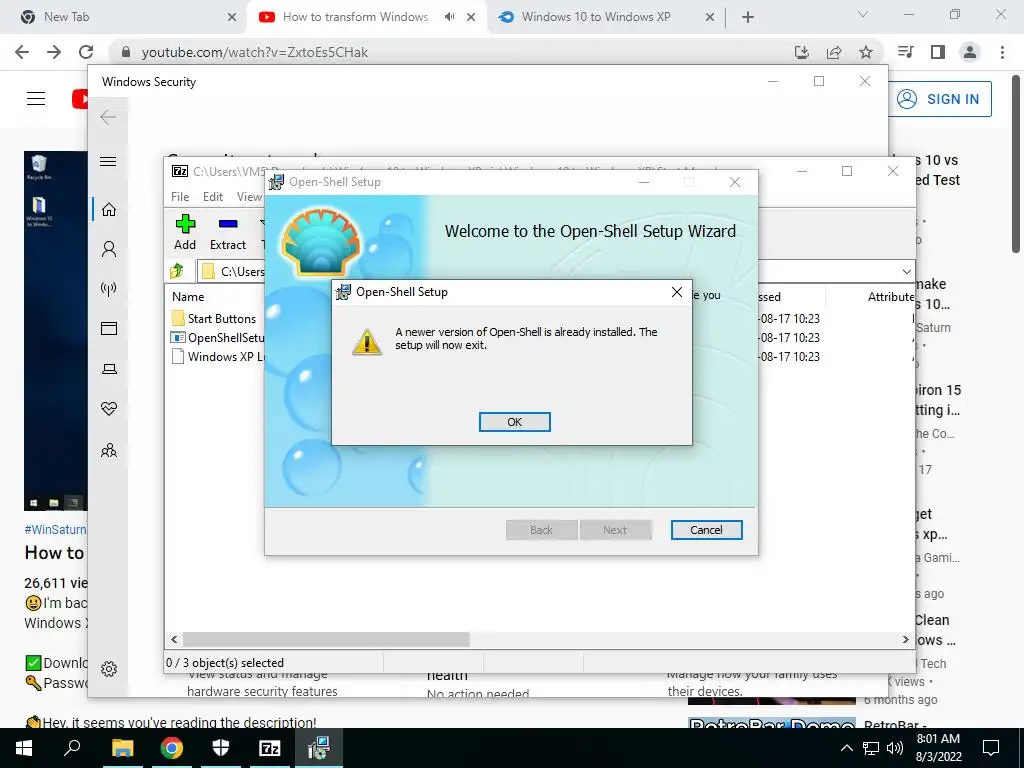This screenshot has width=1024, height=768.
Task: Select the OpenShellSetup file in 7-Zip
Action: (217, 338)
